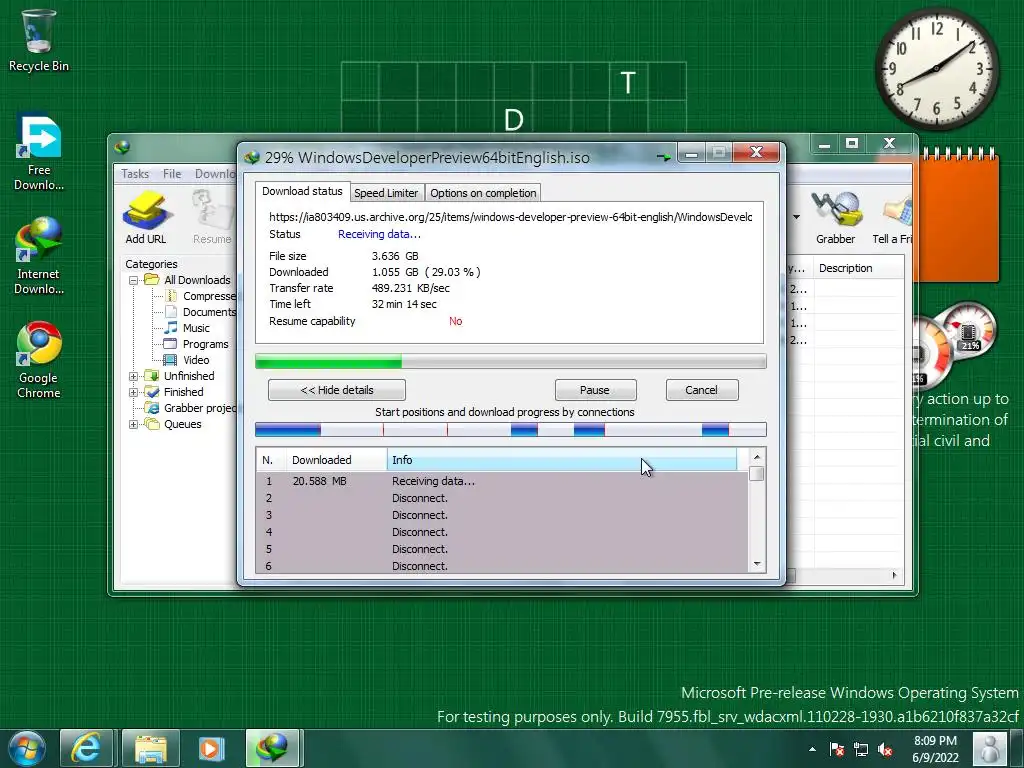The image size is (1024, 768).
Task: Select the Programs category
Action: [x=197, y=344]
